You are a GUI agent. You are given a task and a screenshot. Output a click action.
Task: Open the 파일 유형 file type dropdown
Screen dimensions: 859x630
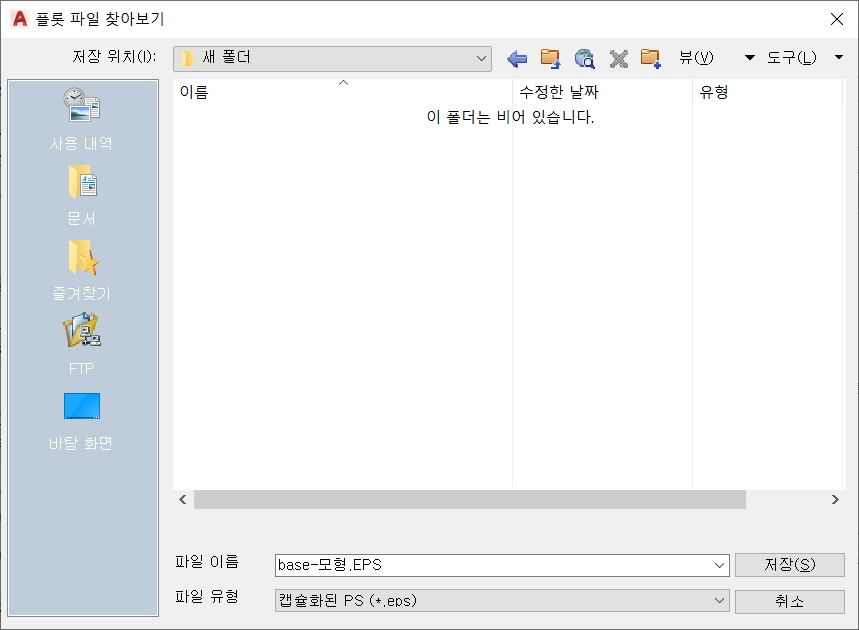(716, 601)
